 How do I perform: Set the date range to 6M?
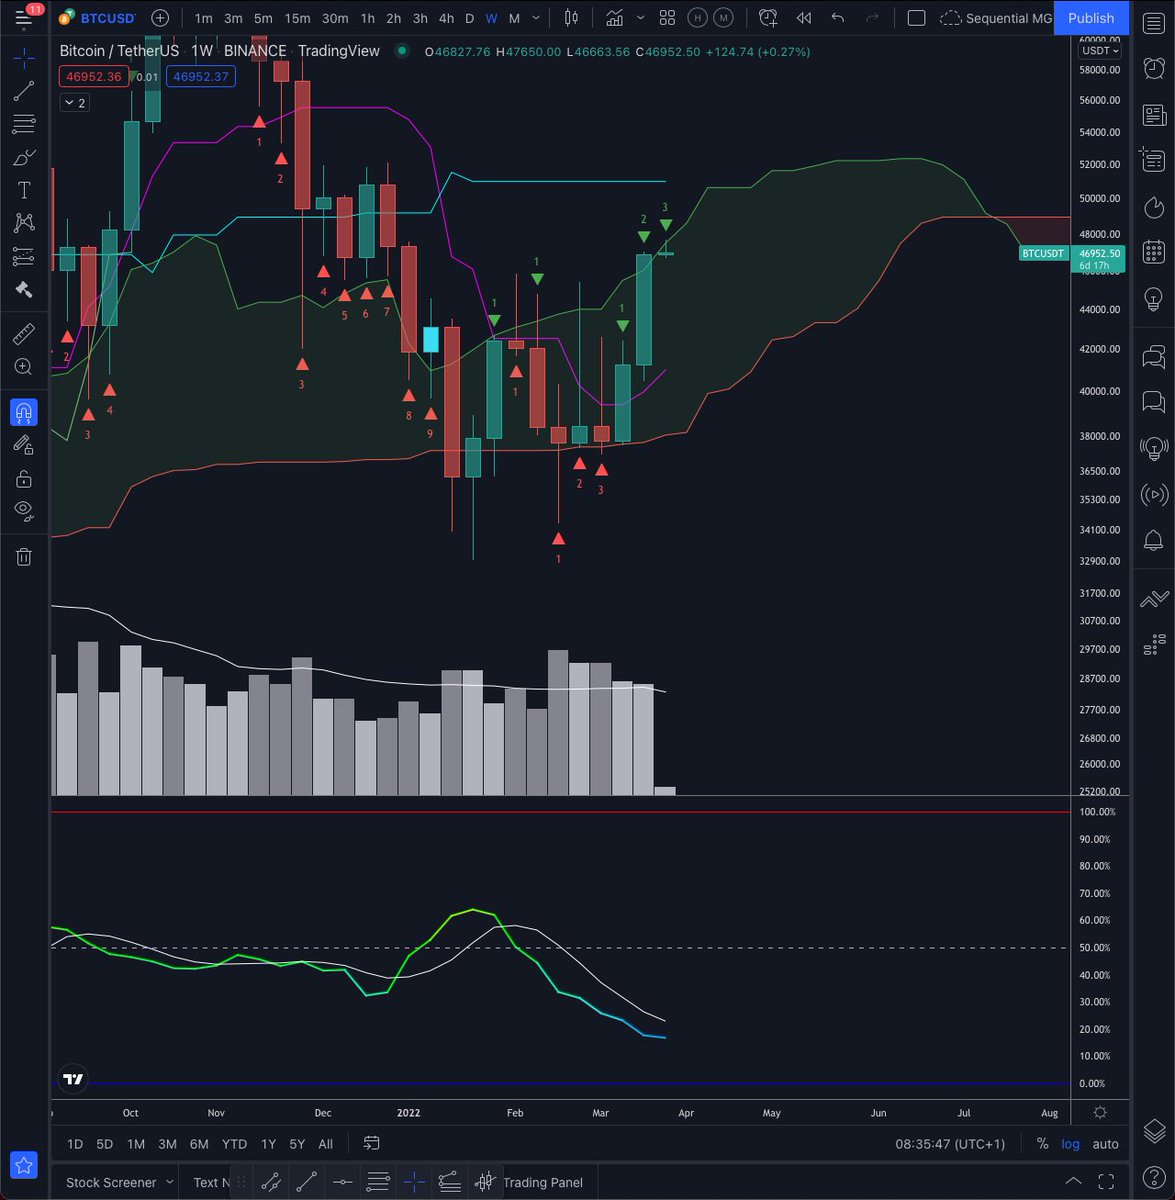click(x=199, y=1144)
